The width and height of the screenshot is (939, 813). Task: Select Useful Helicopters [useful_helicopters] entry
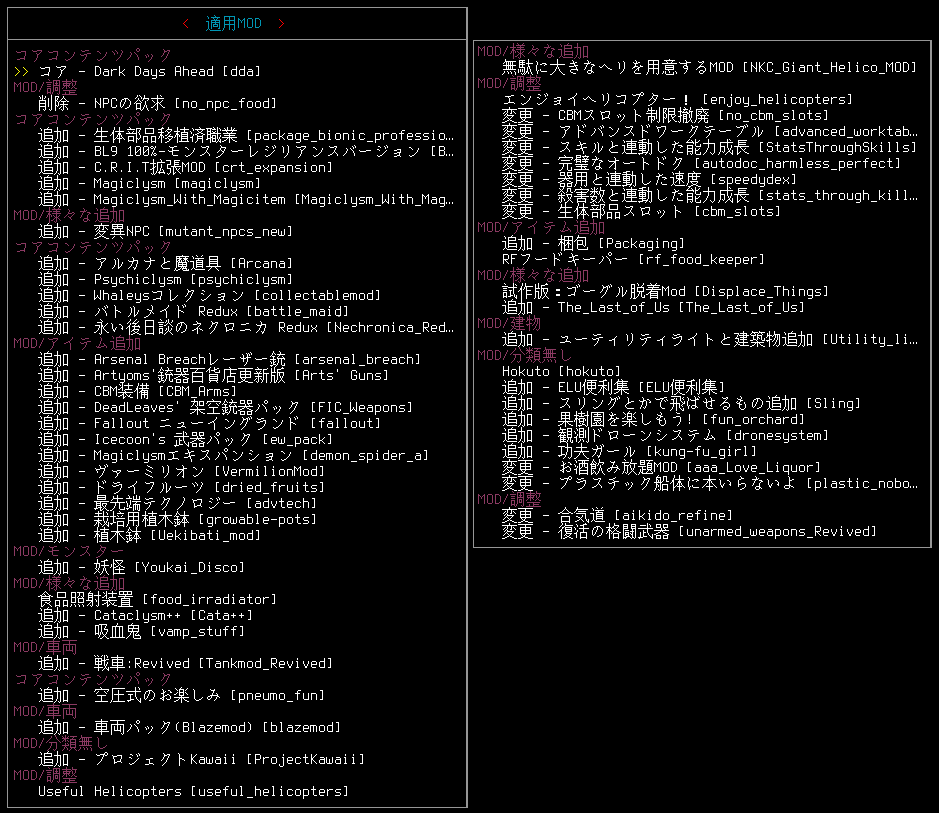[193, 791]
